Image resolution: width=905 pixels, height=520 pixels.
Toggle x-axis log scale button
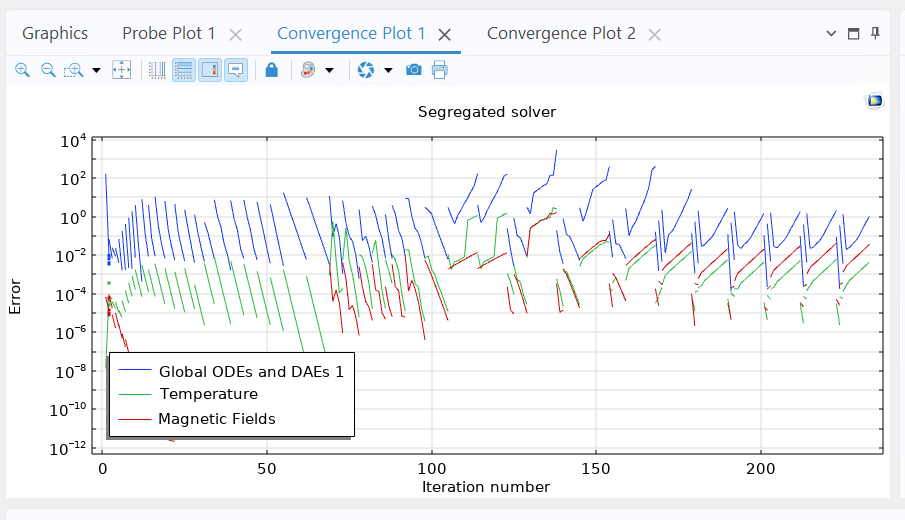point(158,70)
